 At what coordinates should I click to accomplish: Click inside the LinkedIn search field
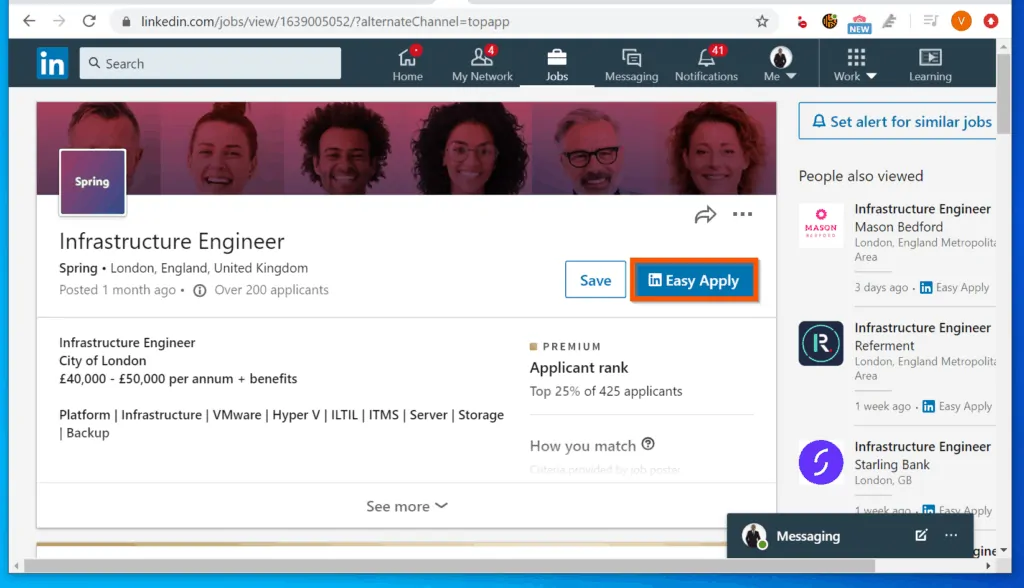210,63
